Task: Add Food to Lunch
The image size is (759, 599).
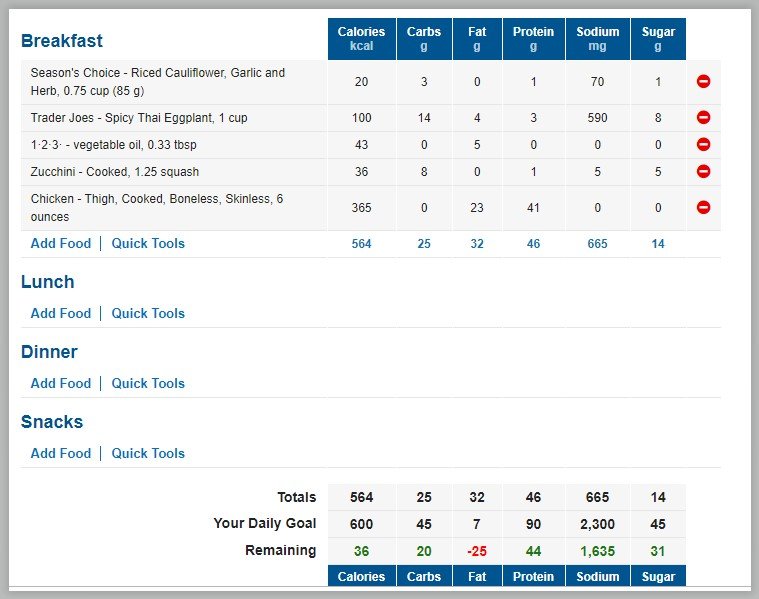Action: pyautogui.click(x=61, y=313)
